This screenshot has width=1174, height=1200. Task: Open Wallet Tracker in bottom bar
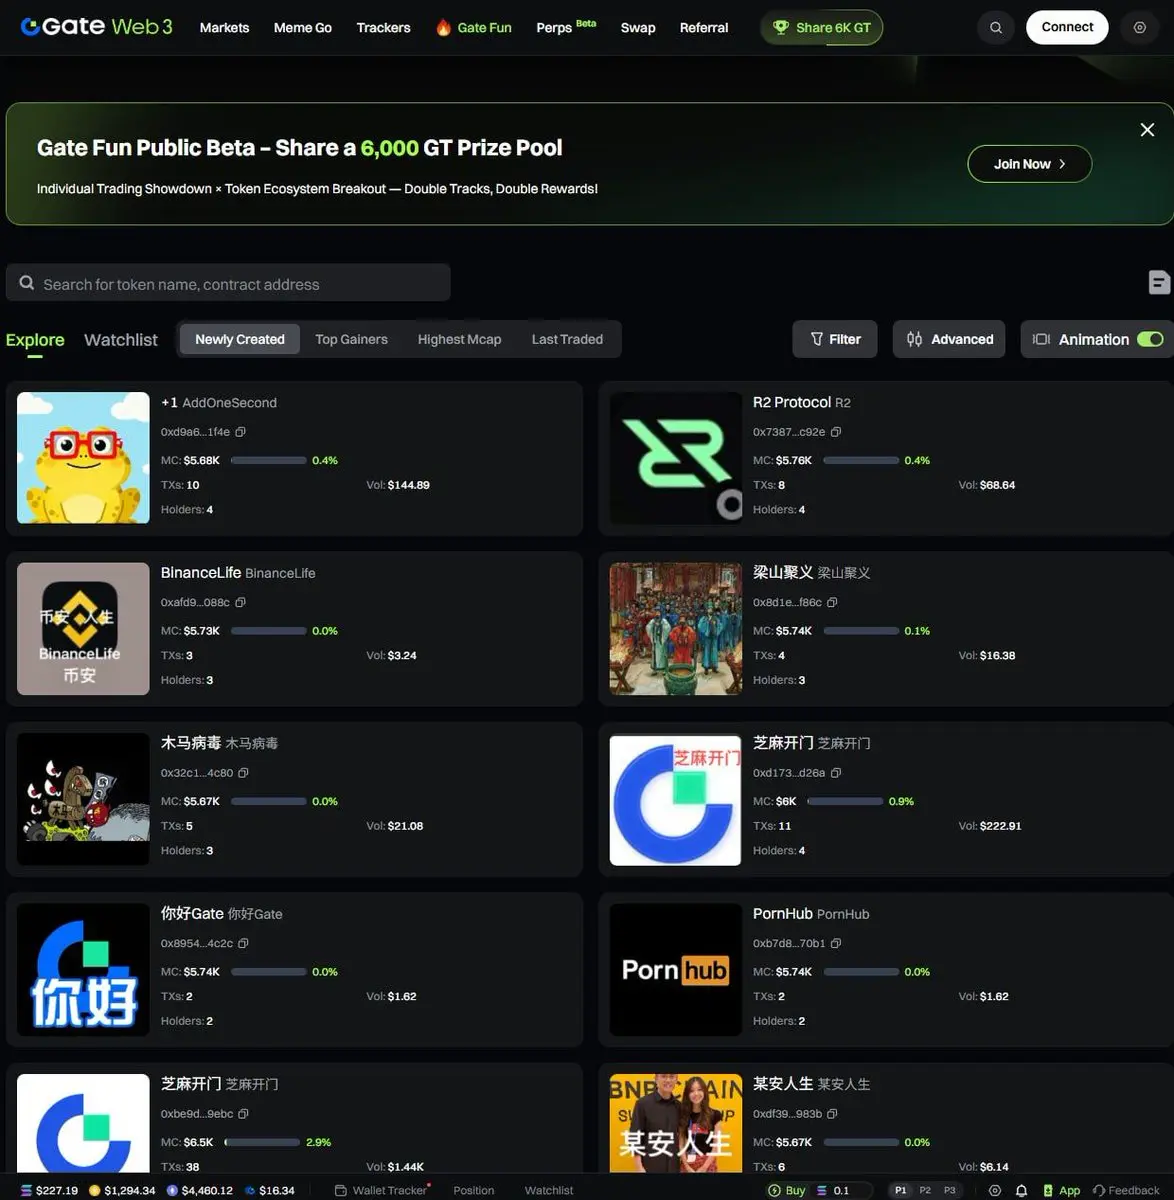click(x=381, y=1190)
